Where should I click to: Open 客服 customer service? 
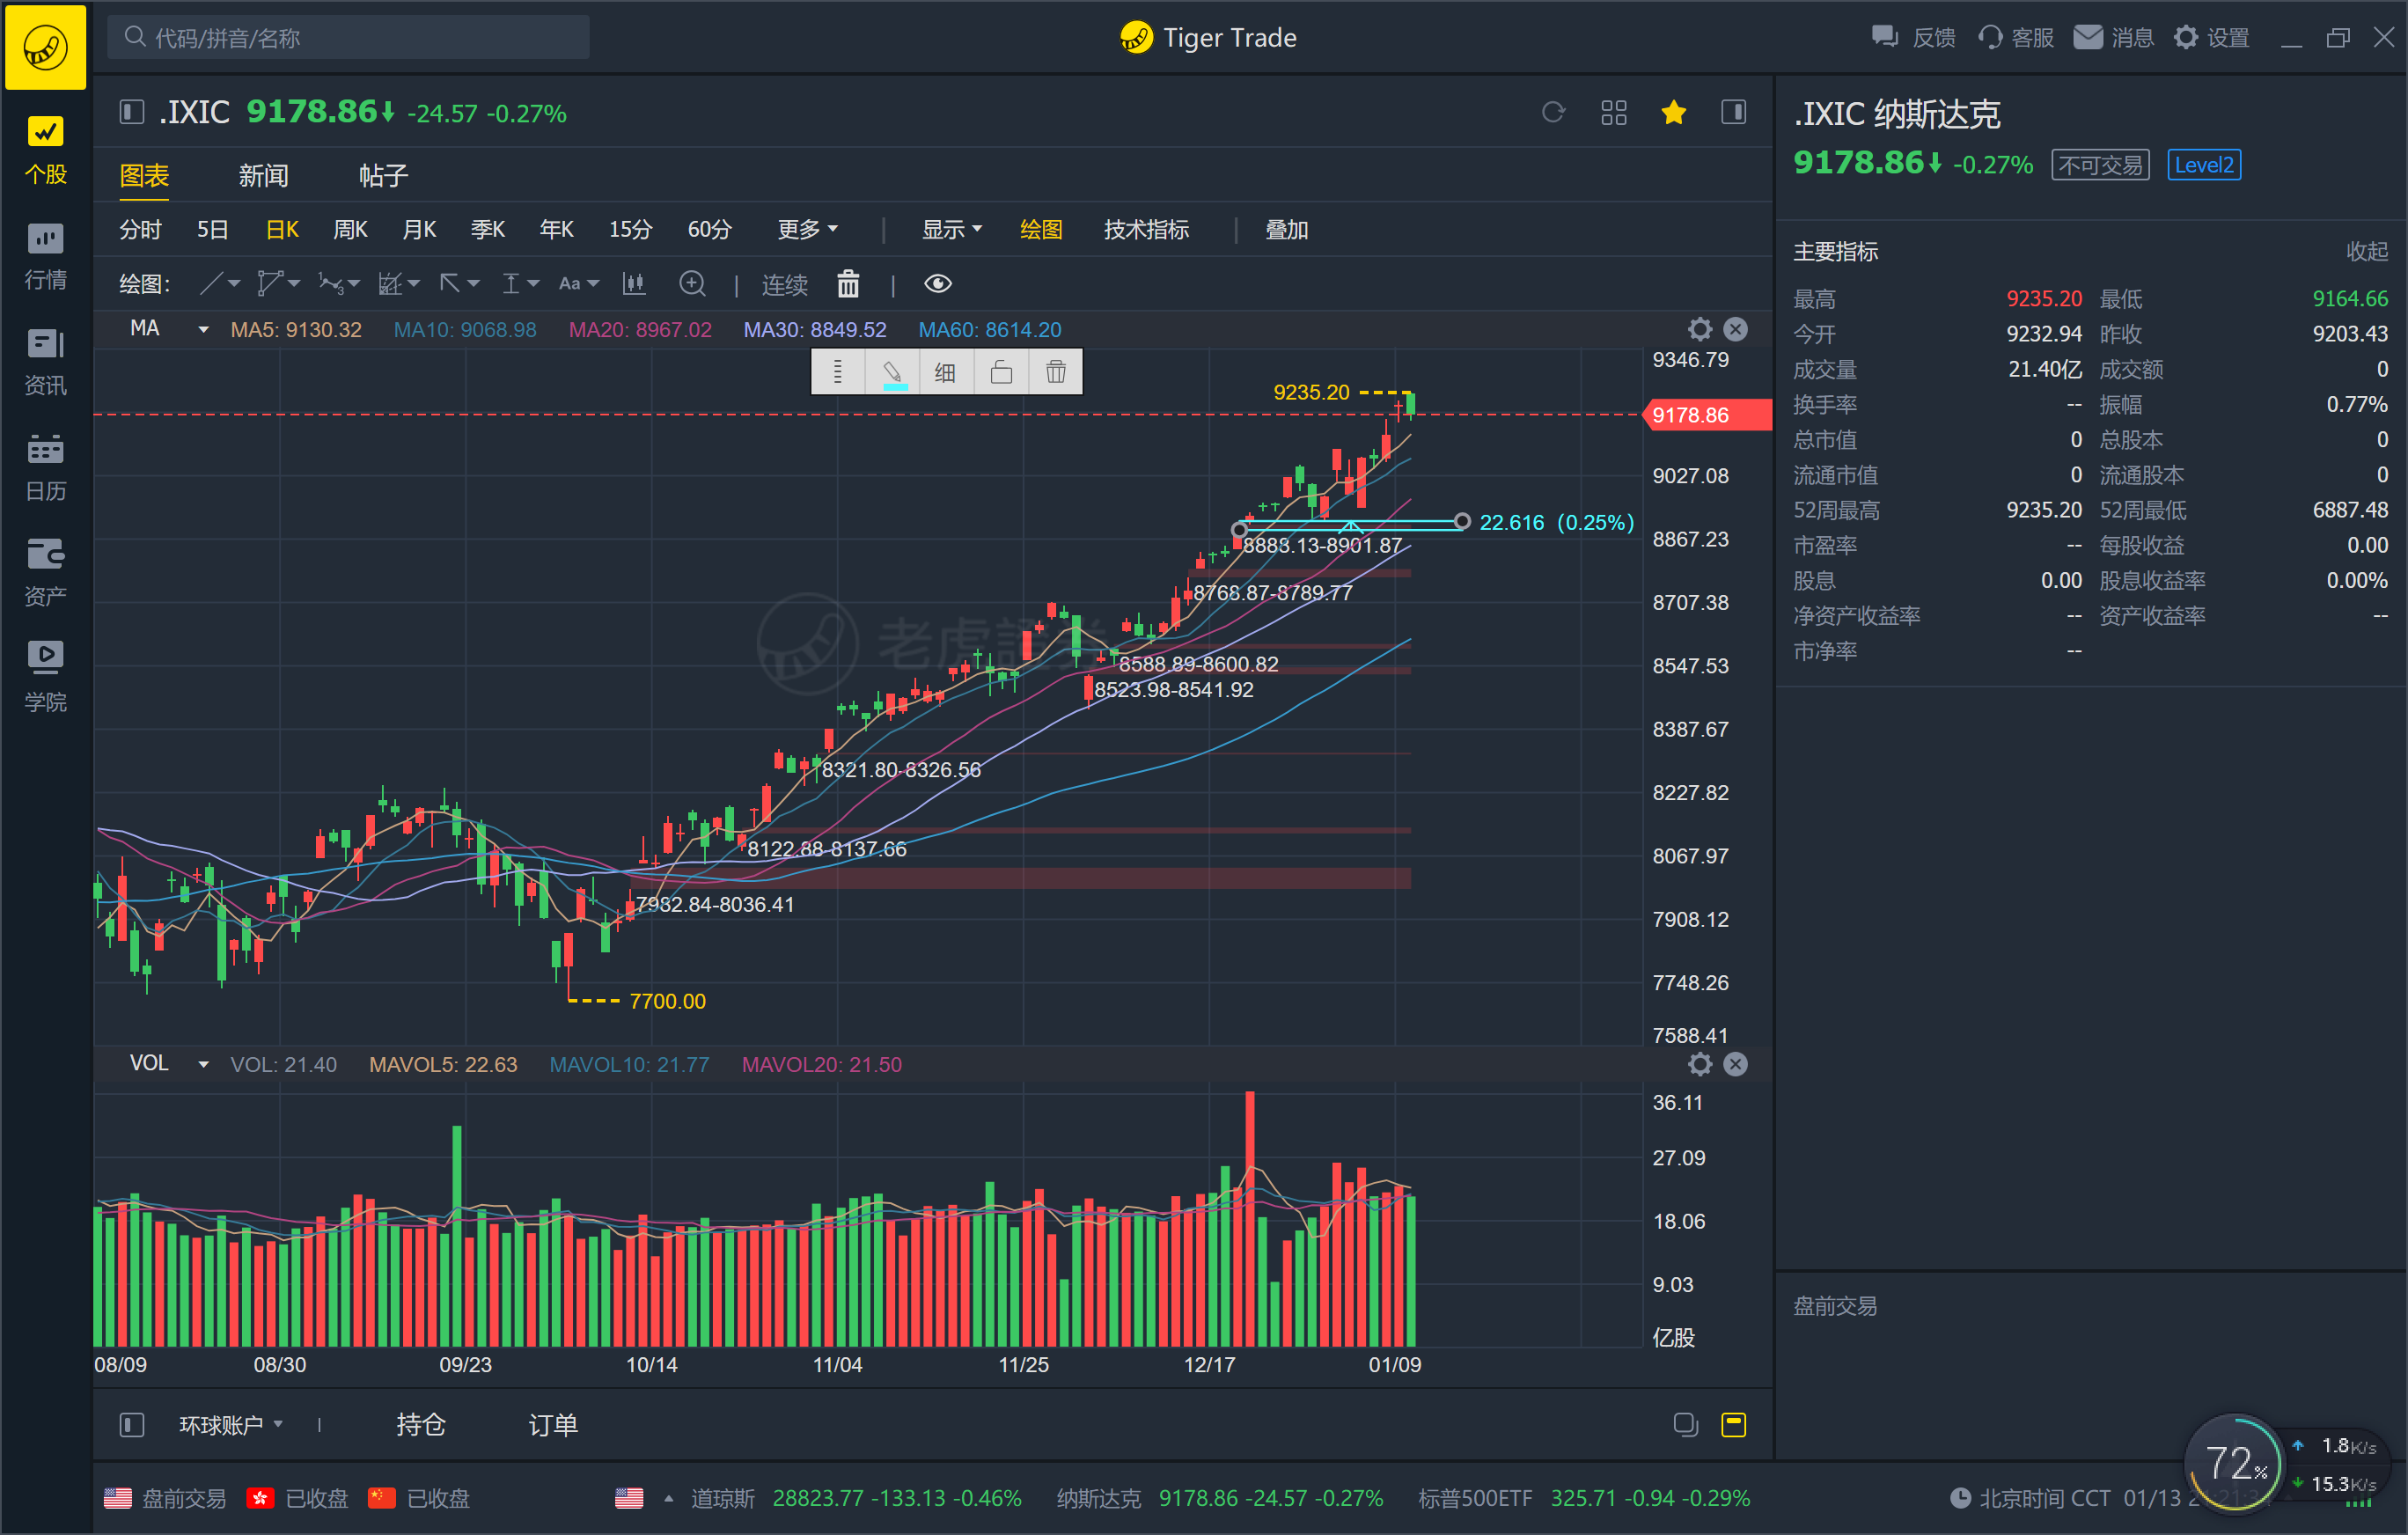(x=2015, y=37)
